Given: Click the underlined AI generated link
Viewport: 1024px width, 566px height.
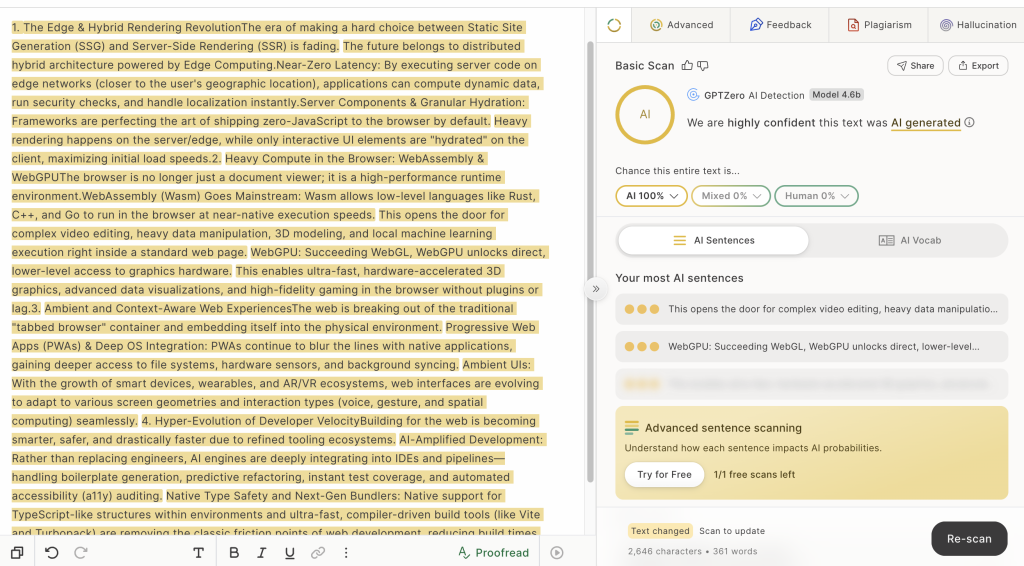Looking at the screenshot, I should click(x=925, y=123).
